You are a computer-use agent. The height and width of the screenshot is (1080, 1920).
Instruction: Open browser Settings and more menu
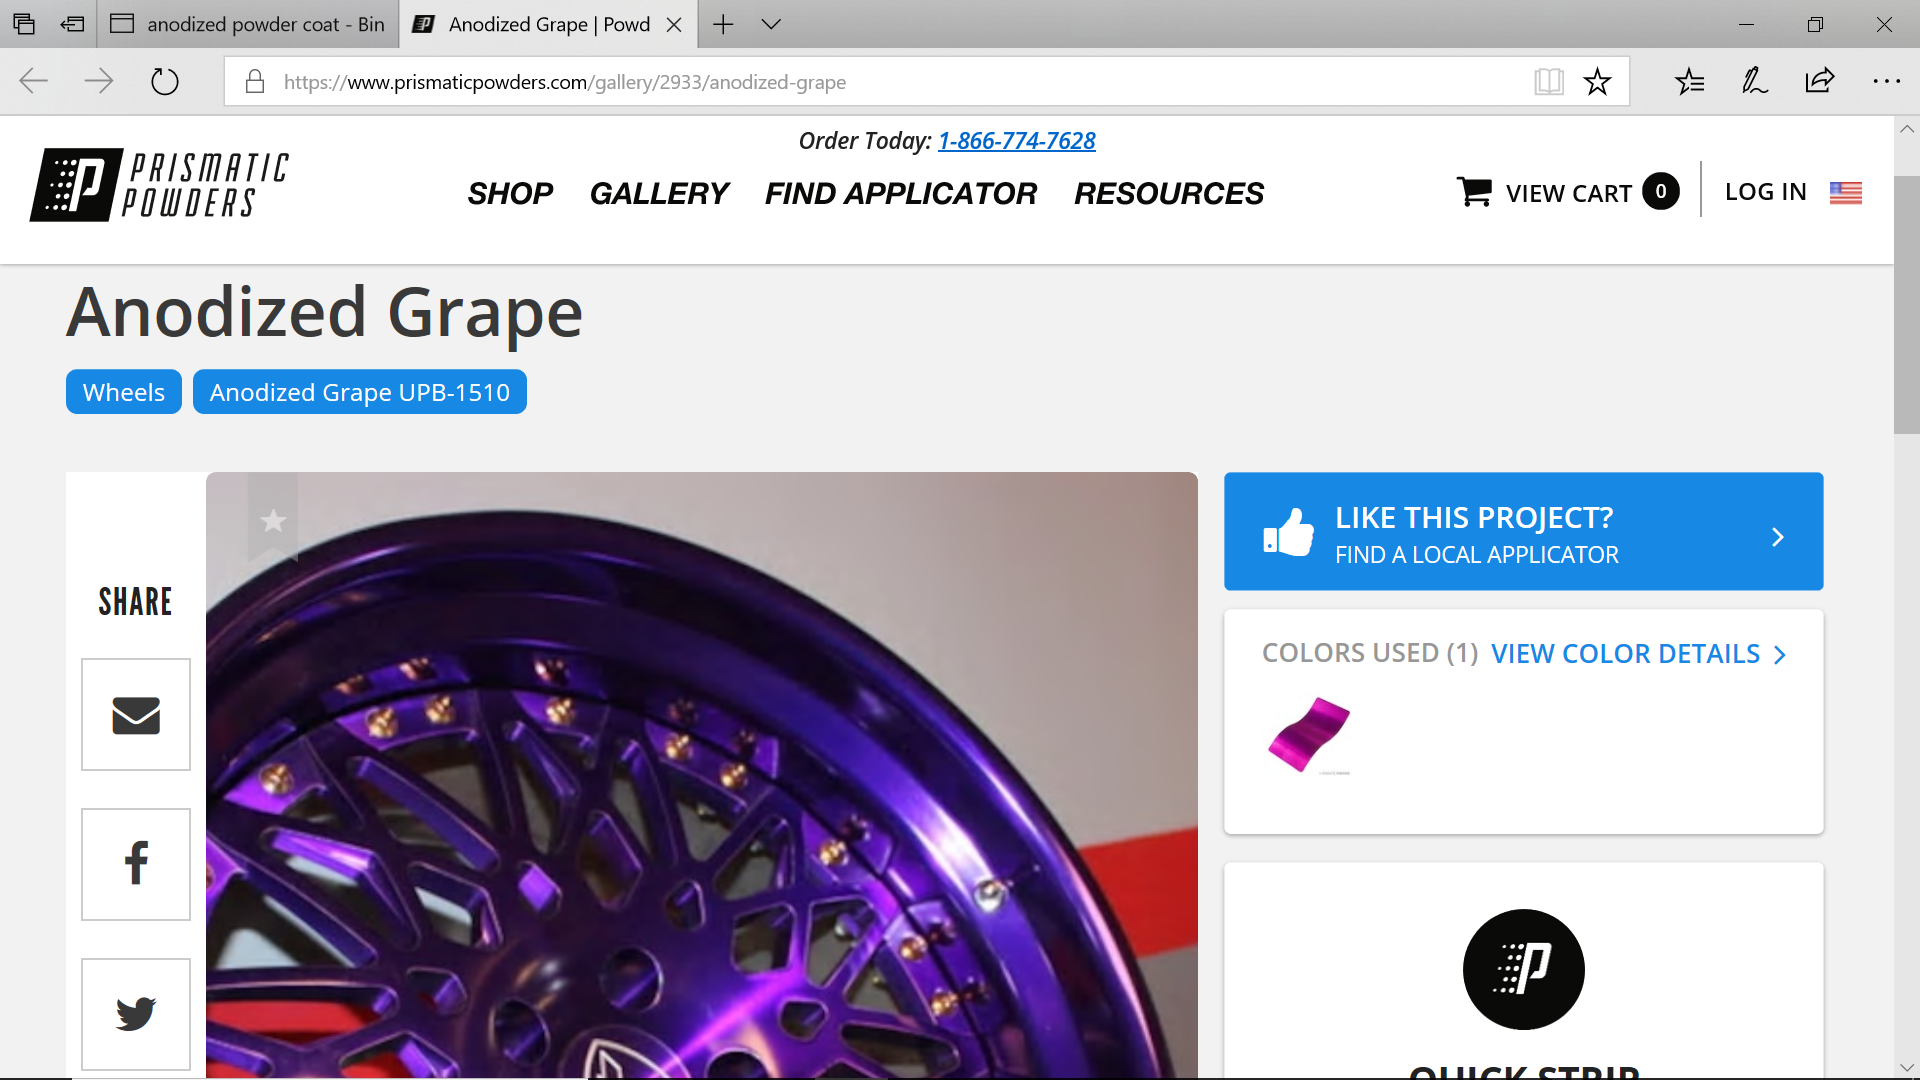pyautogui.click(x=1886, y=82)
